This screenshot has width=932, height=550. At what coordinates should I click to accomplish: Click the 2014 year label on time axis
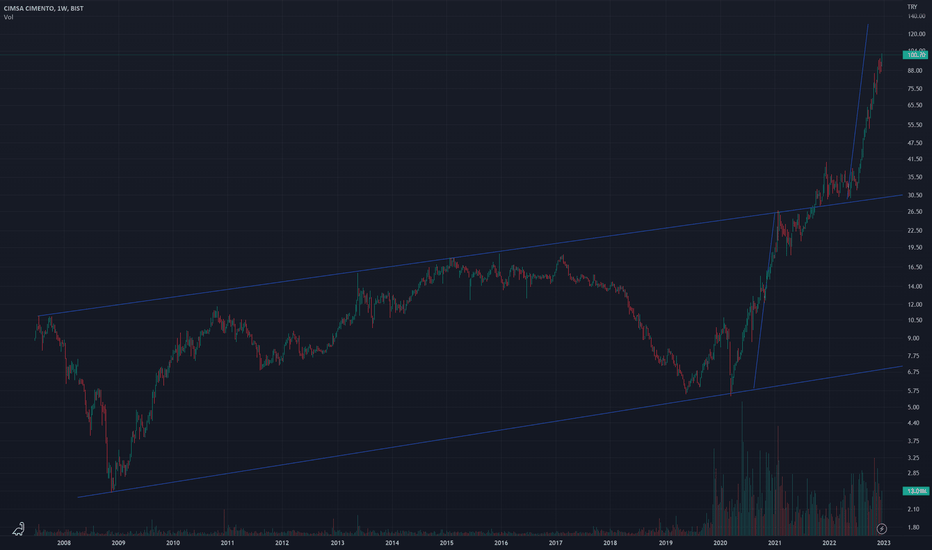(x=392, y=543)
